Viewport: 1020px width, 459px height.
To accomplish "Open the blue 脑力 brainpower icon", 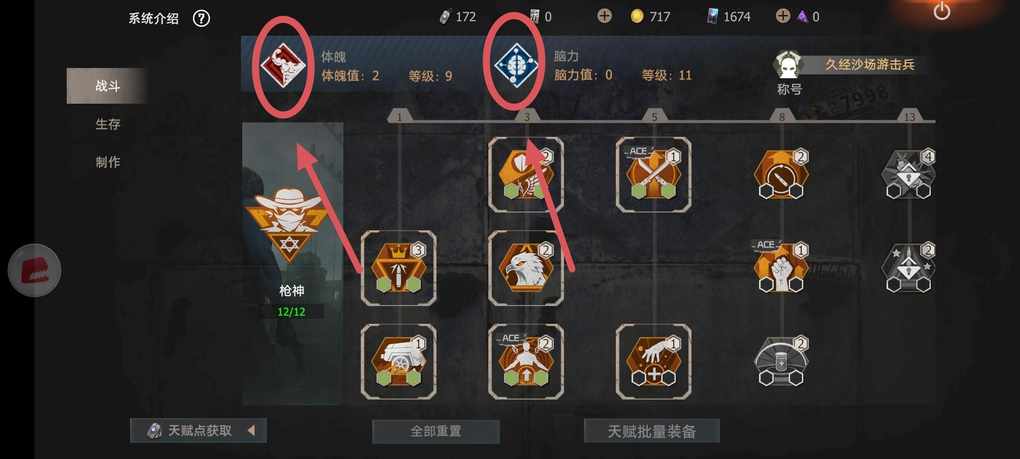I will (x=516, y=65).
